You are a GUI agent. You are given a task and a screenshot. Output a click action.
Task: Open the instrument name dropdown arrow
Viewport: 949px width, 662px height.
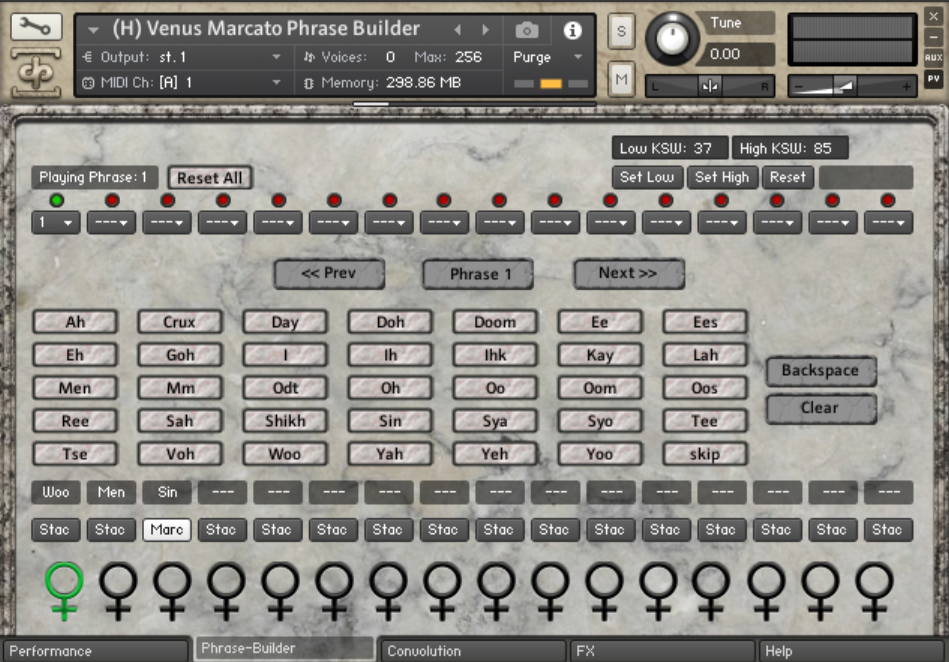click(93, 29)
